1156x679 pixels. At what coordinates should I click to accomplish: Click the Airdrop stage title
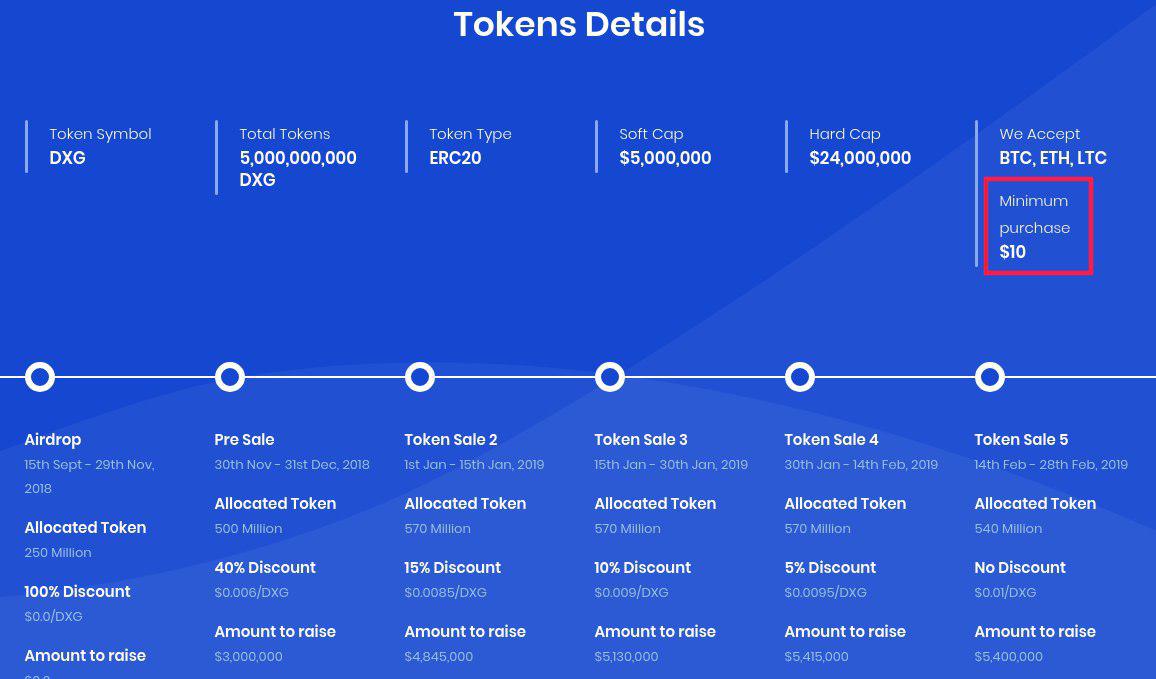52,440
